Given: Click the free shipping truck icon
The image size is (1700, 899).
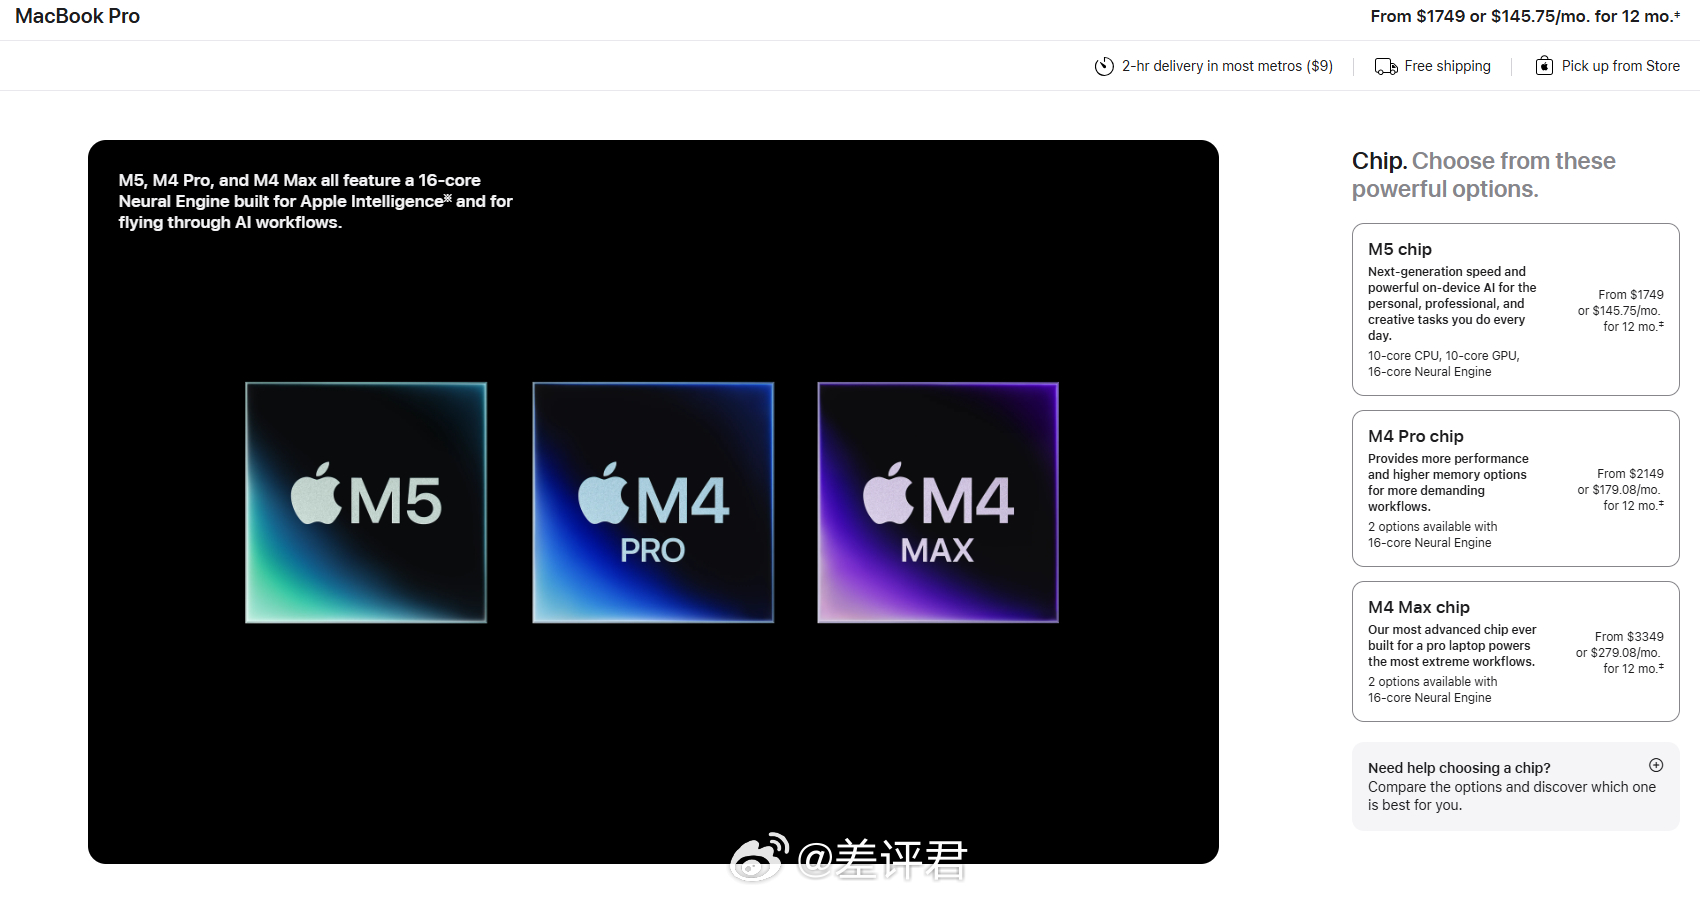Looking at the screenshot, I should coord(1386,66).
